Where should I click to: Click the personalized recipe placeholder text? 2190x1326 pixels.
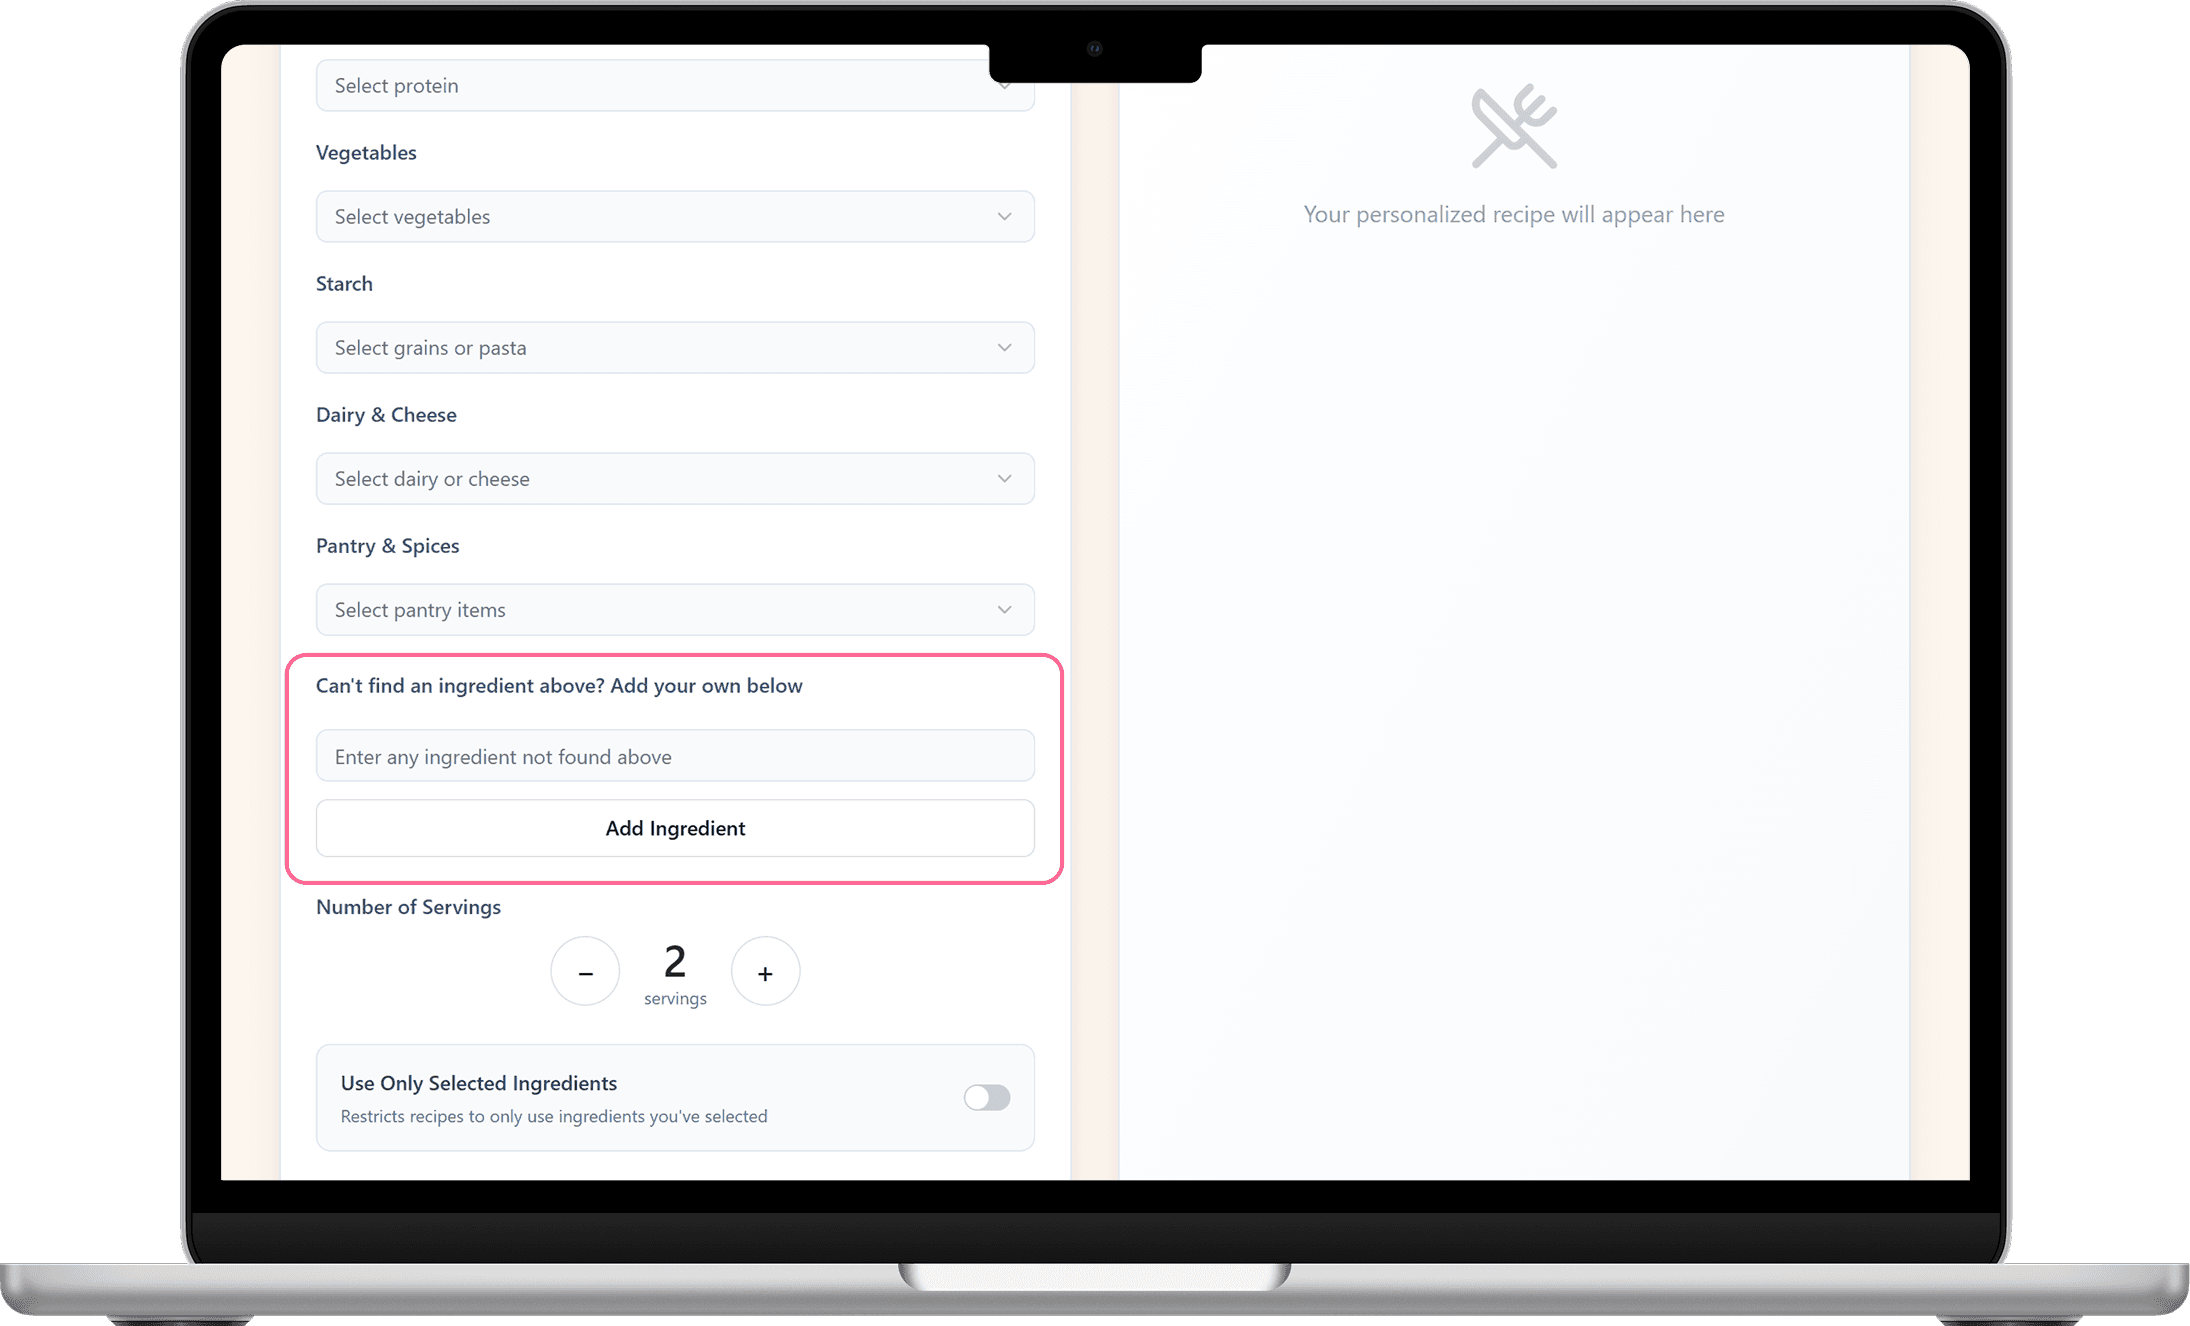(x=1514, y=214)
